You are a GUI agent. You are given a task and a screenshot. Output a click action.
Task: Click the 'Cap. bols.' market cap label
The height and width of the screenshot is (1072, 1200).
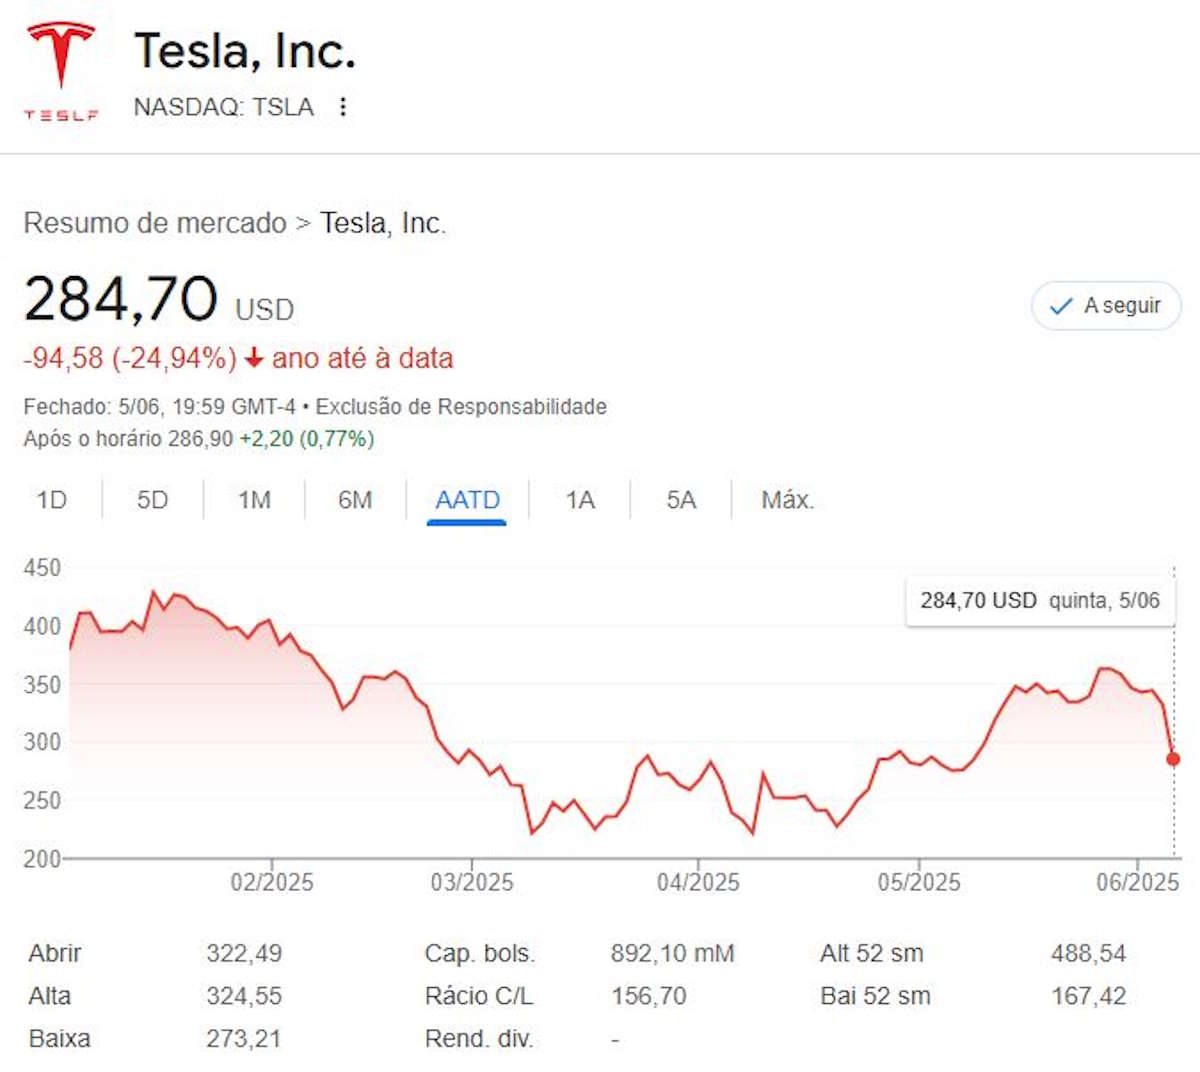[480, 953]
